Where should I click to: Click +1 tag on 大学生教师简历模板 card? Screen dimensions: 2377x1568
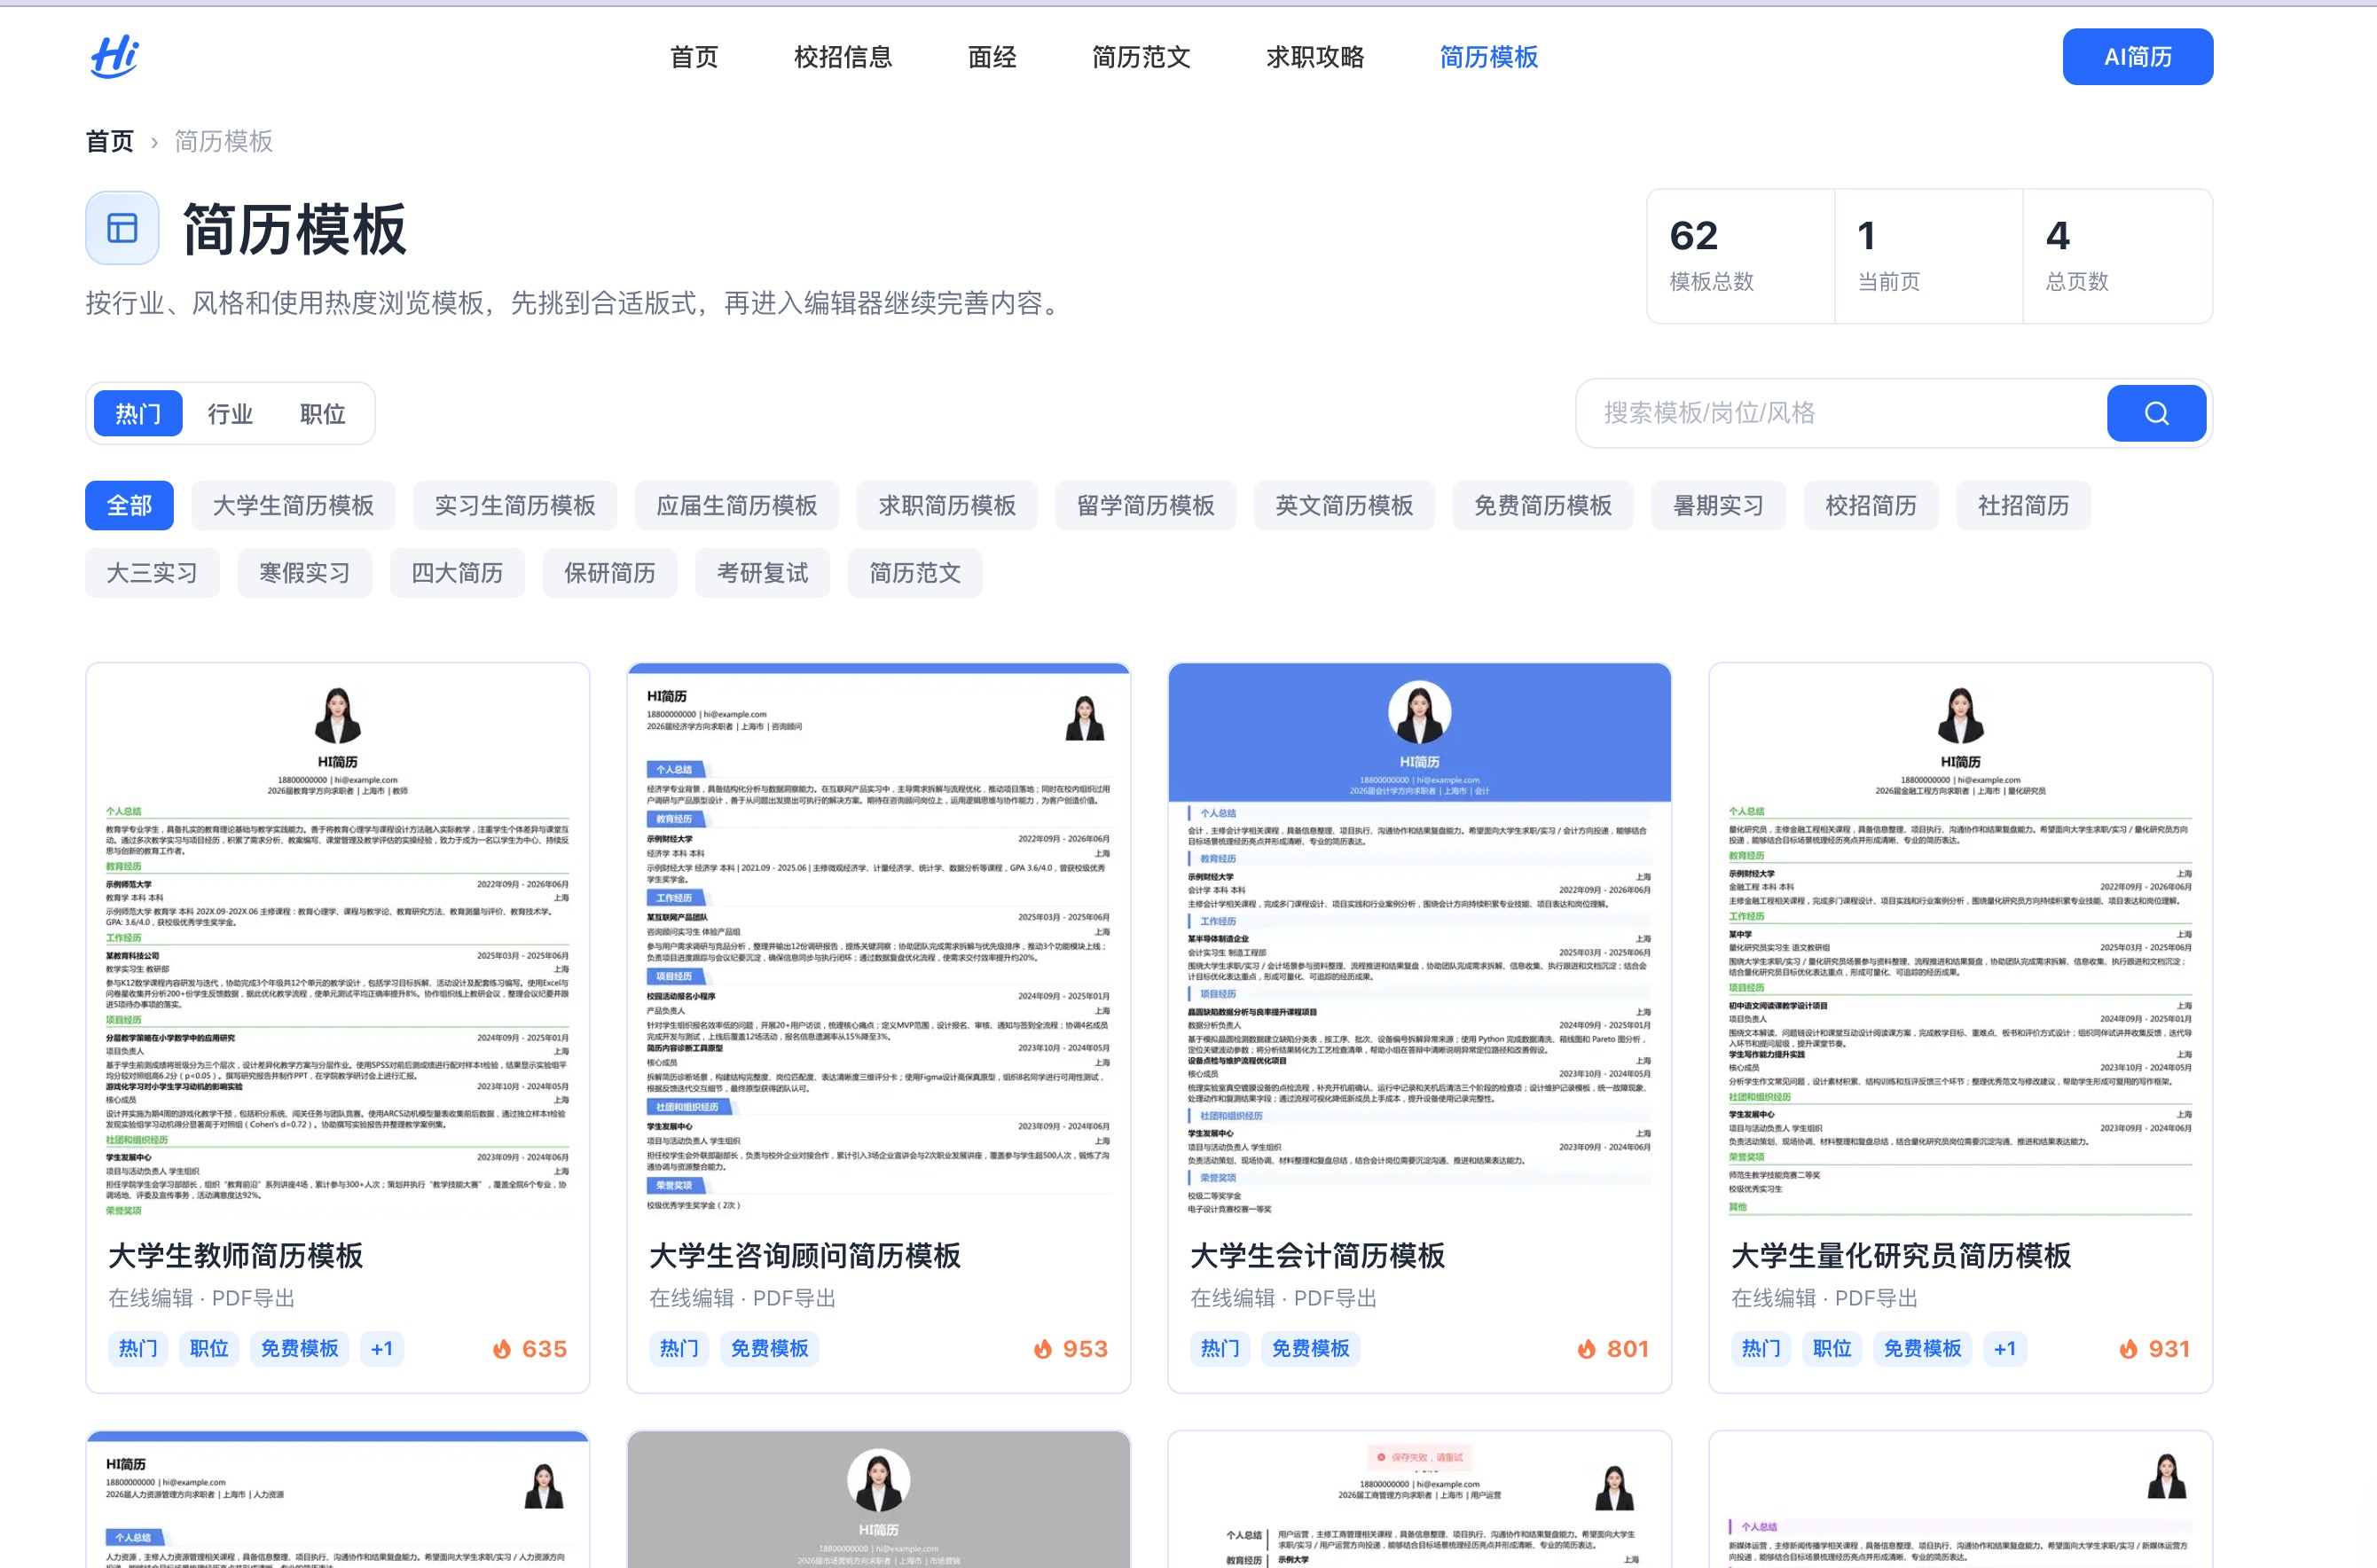pyautogui.click(x=382, y=1349)
